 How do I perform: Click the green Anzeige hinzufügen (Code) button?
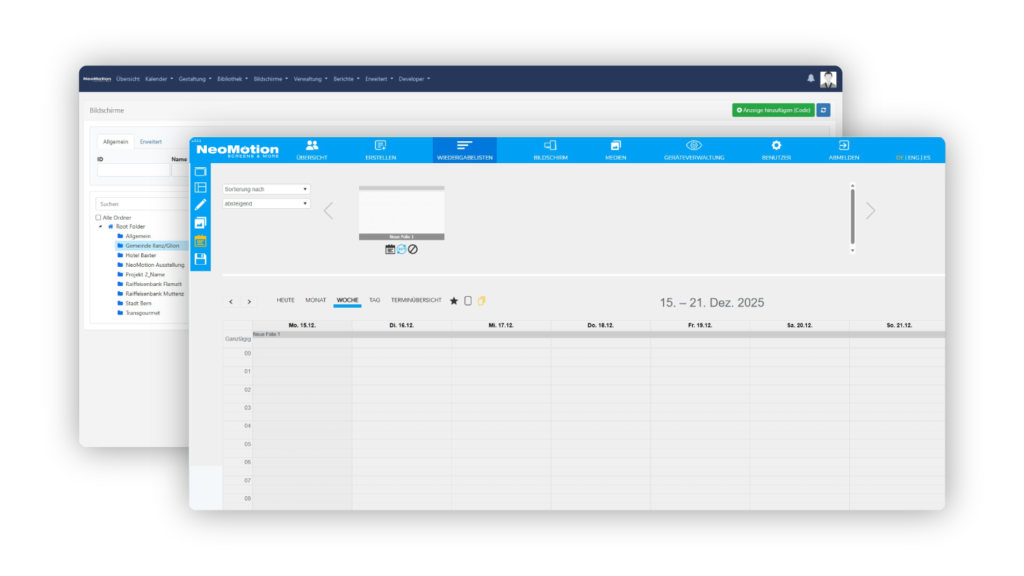(773, 110)
